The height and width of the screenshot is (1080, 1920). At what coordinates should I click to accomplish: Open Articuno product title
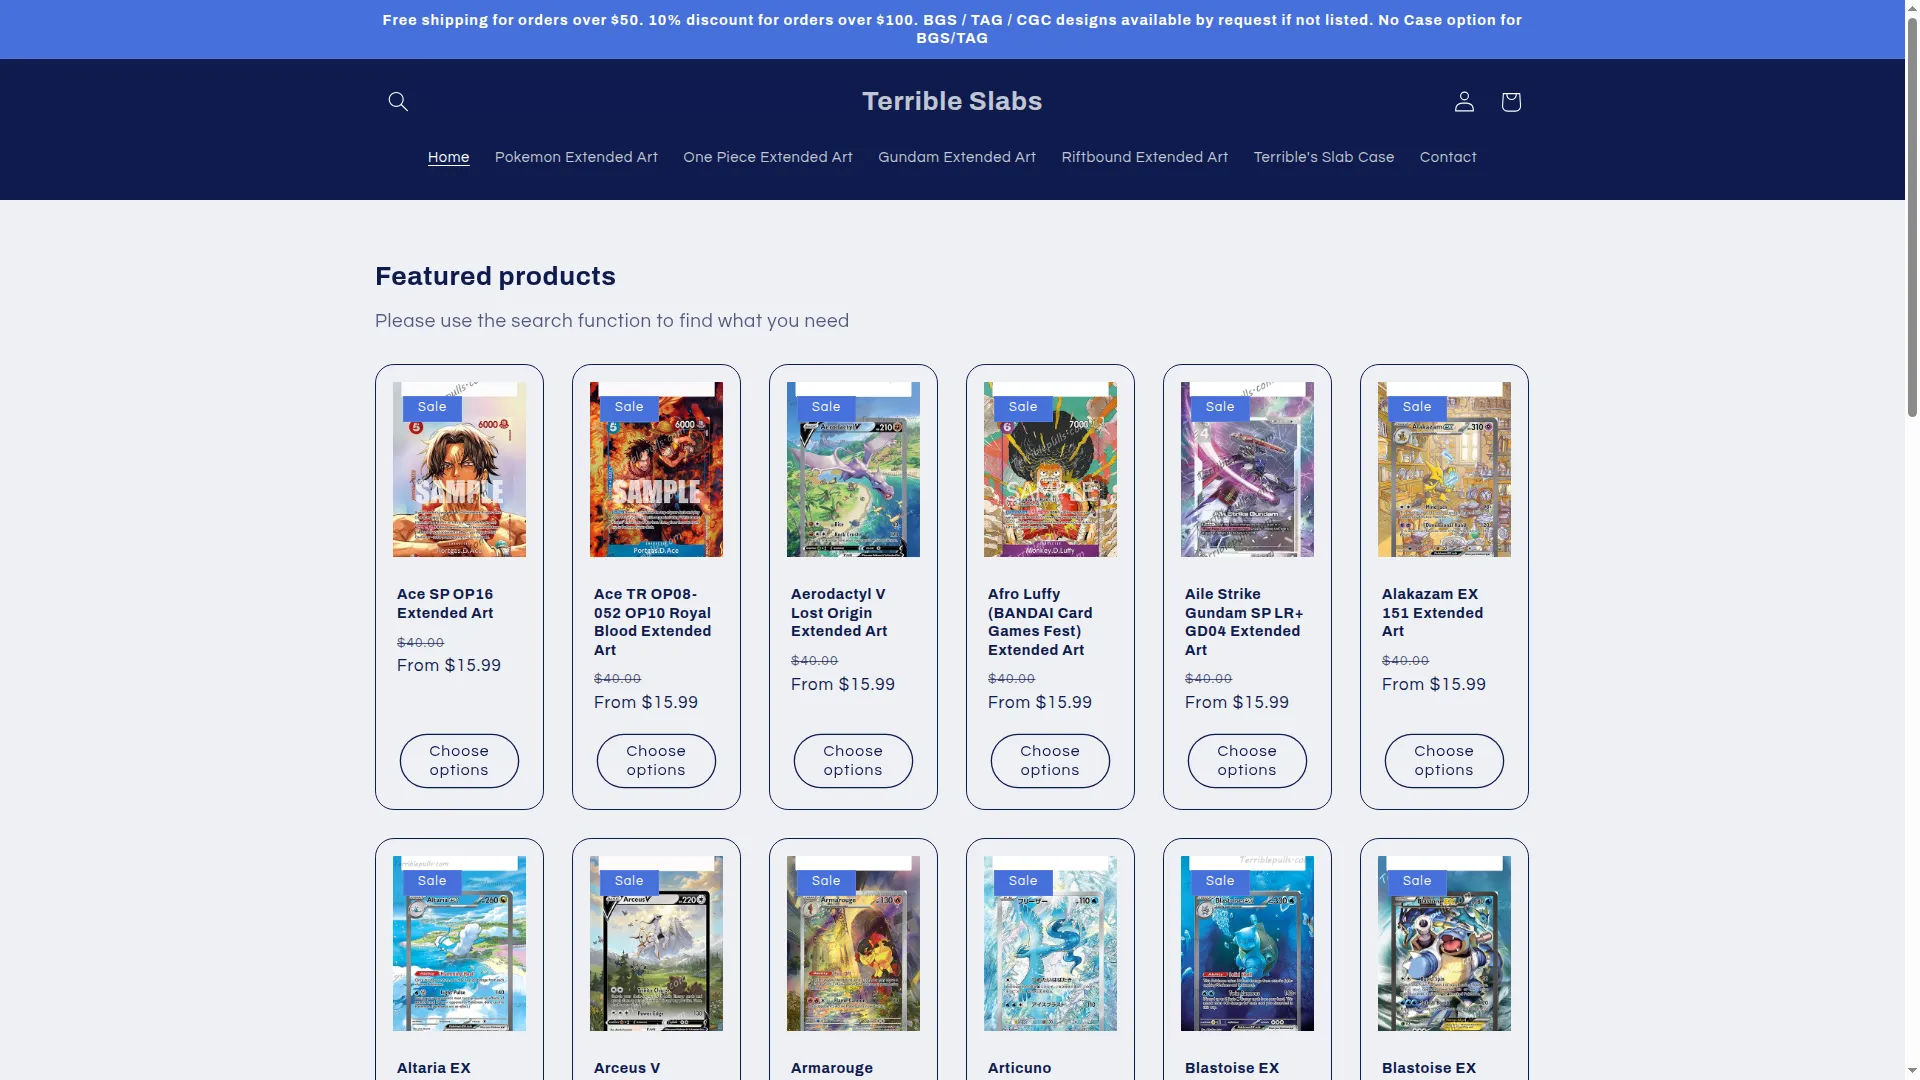click(1020, 1068)
